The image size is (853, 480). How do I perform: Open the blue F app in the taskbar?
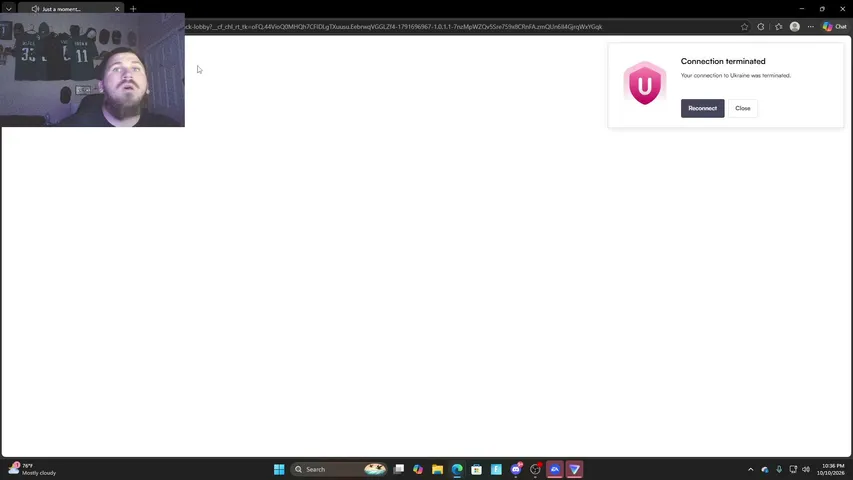pyautogui.click(x=496, y=469)
